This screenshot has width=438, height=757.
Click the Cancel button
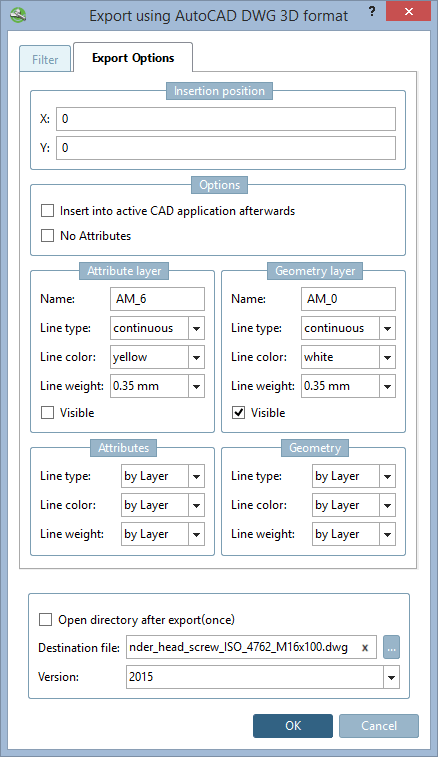[379, 726]
